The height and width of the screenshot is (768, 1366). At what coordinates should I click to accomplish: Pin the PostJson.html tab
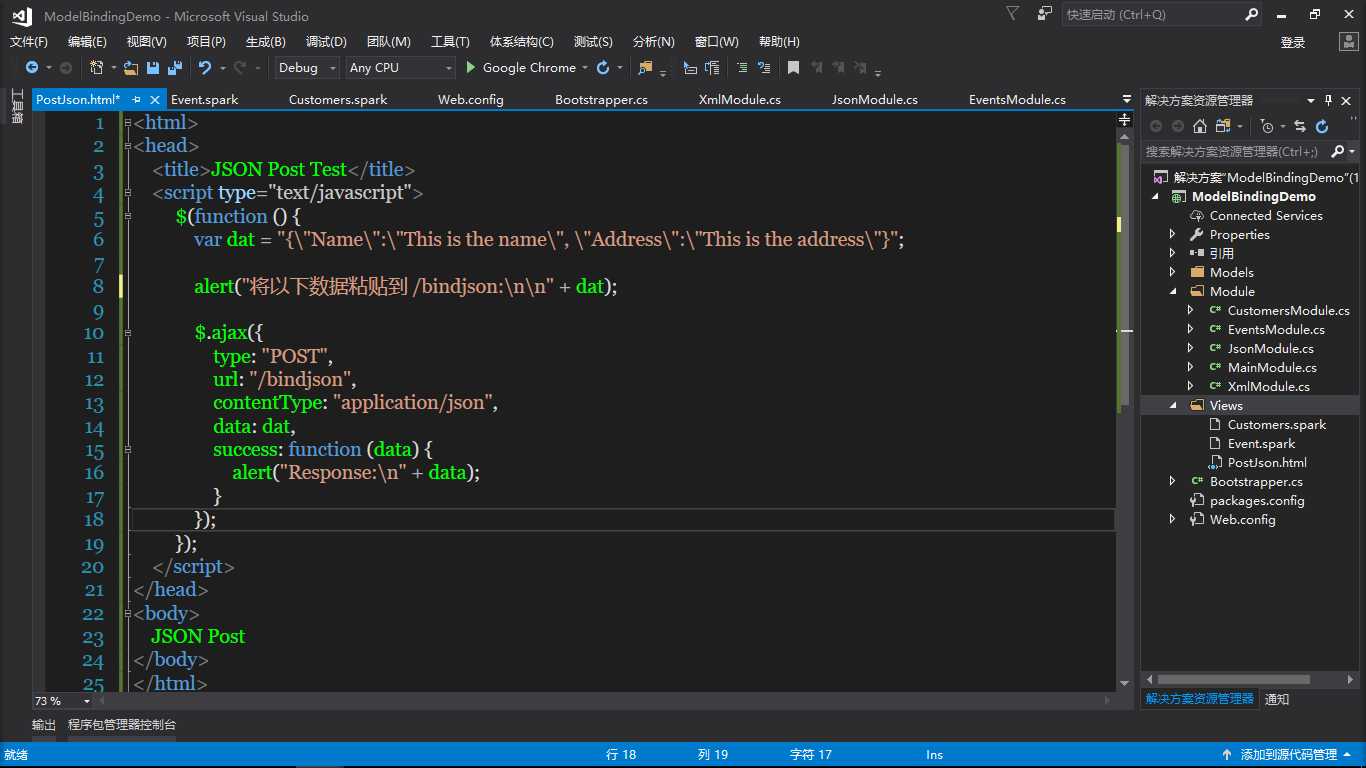tap(136, 100)
